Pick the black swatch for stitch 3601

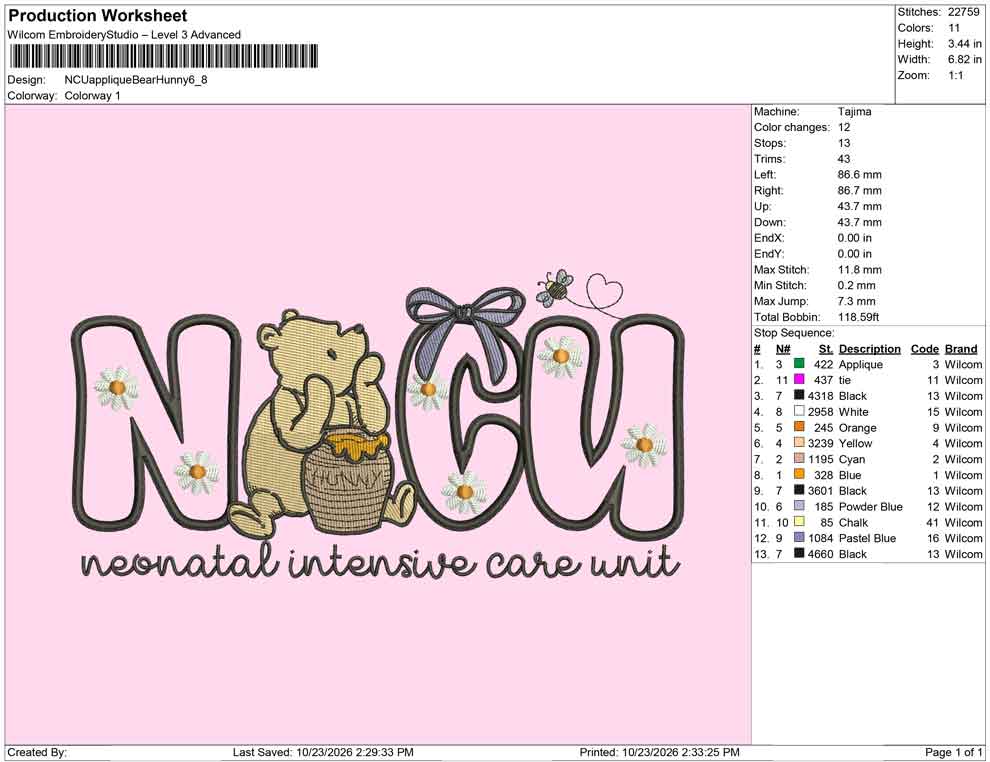799,490
